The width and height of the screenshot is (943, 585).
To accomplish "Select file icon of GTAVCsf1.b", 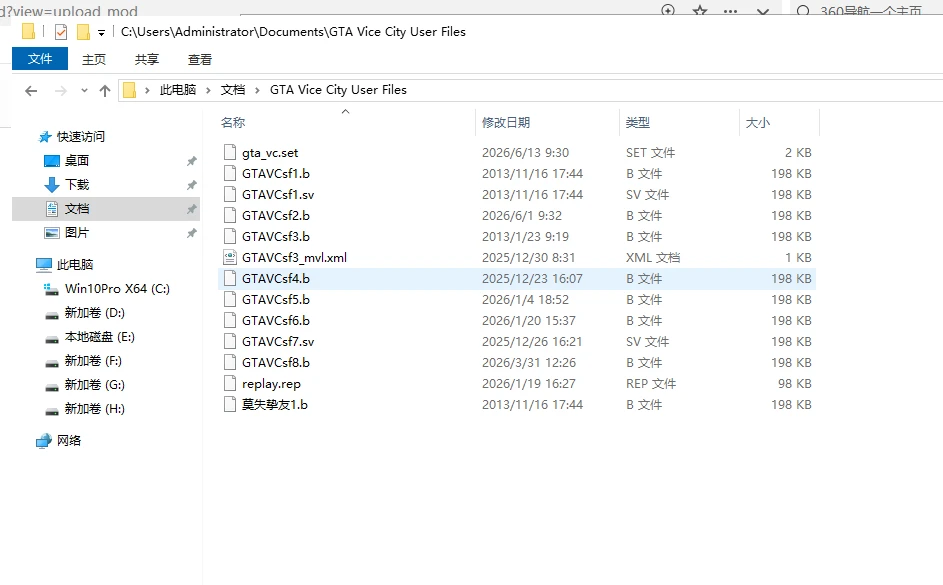I will (230, 173).
